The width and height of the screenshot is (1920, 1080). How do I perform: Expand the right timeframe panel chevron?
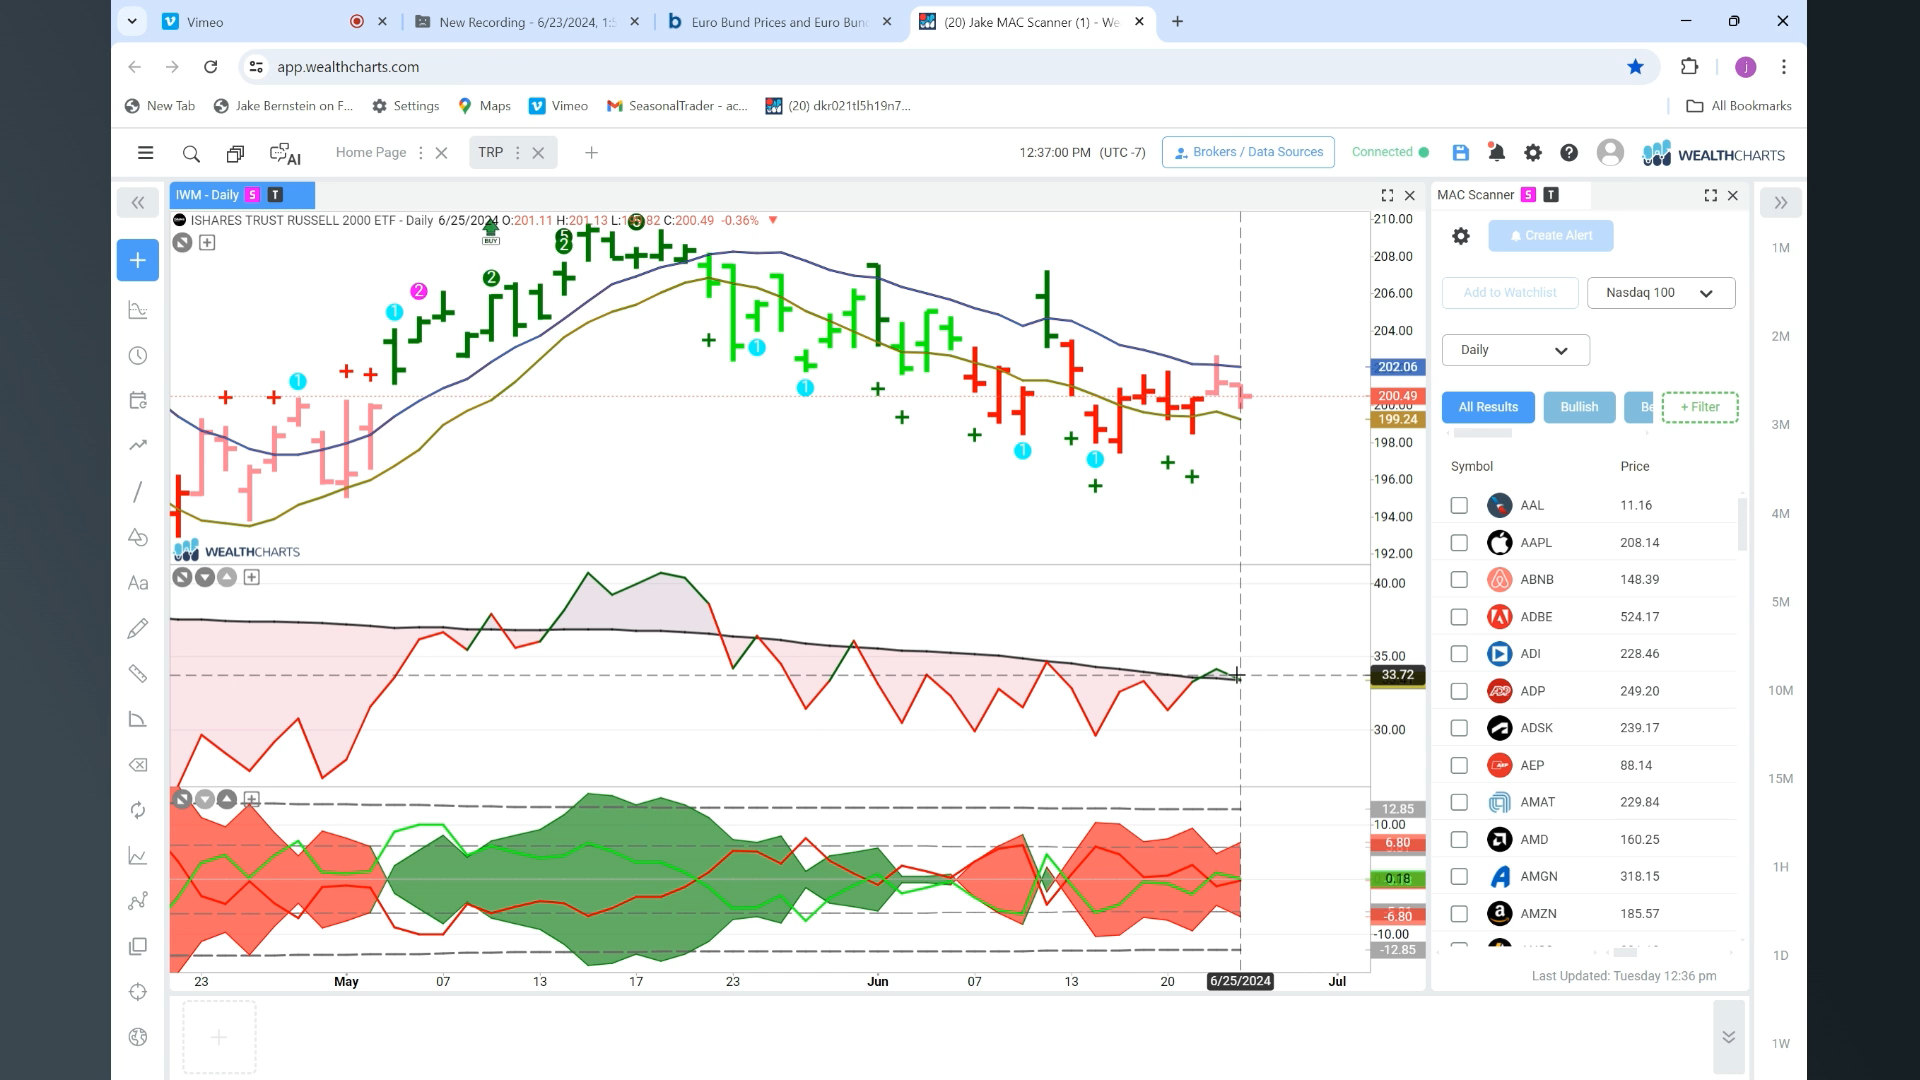point(1781,203)
